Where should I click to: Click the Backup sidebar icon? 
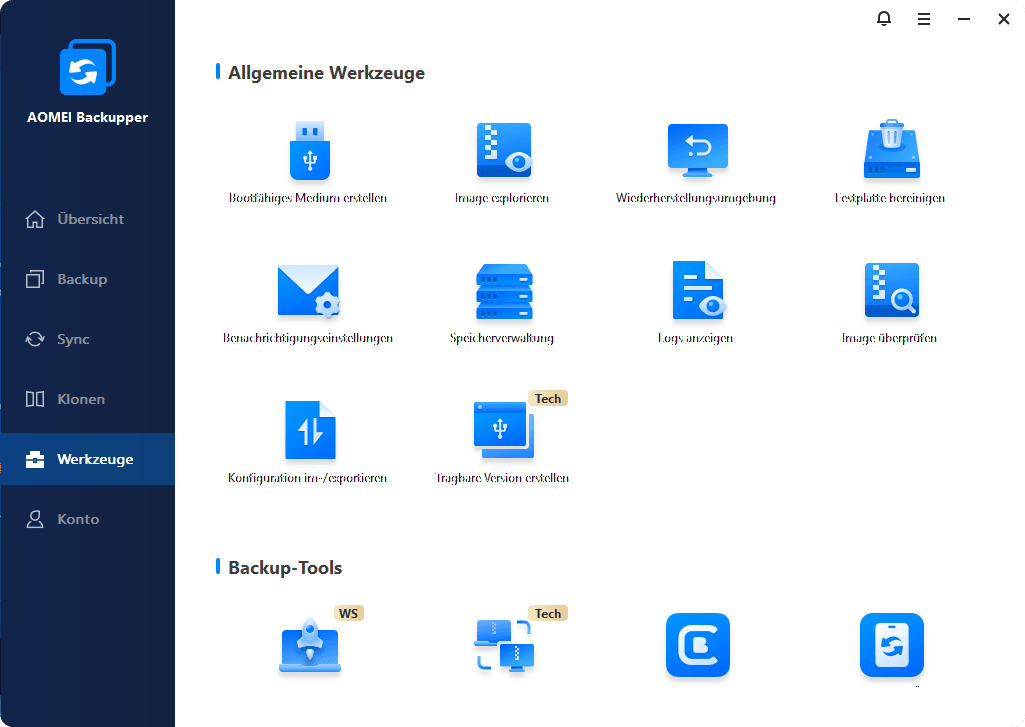click(35, 280)
